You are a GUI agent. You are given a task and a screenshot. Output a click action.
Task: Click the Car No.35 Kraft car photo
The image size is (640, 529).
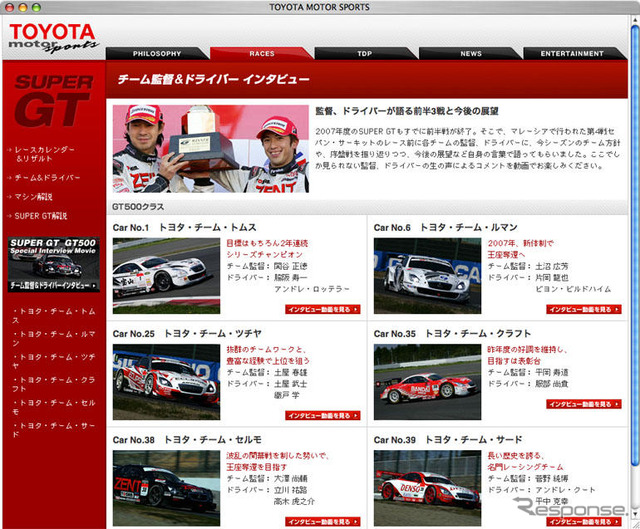tap(427, 382)
